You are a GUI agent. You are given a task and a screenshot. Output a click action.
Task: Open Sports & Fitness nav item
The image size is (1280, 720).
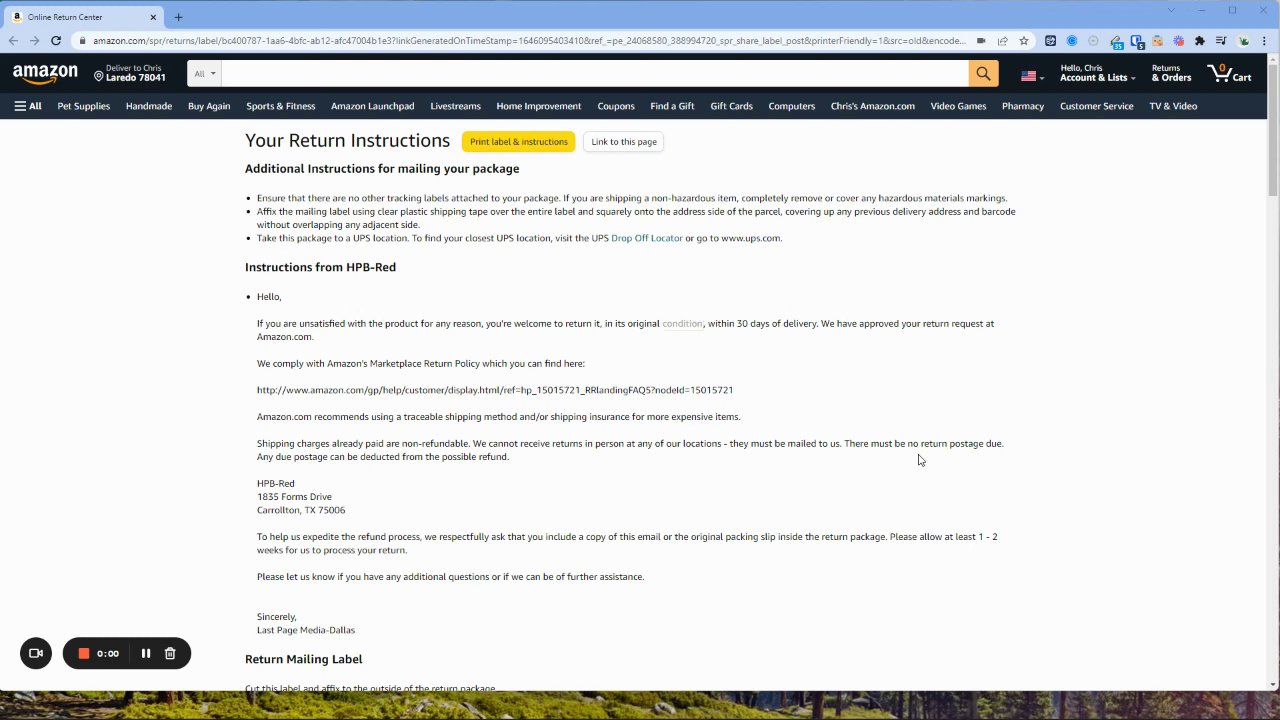[281, 106]
